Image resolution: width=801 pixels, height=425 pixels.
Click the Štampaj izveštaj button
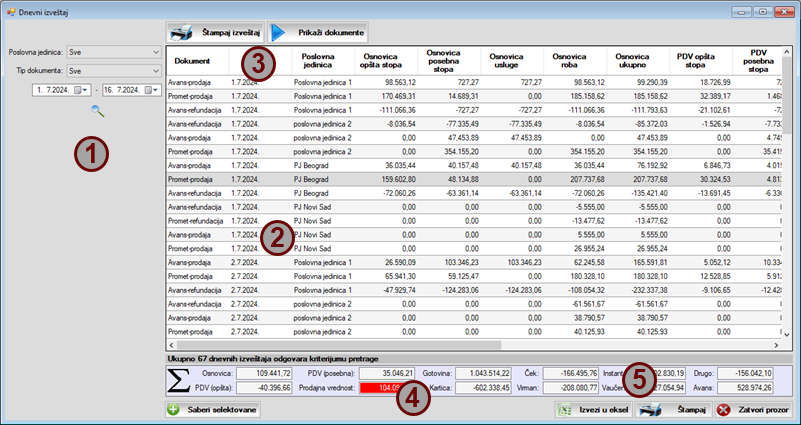[x=215, y=33]
